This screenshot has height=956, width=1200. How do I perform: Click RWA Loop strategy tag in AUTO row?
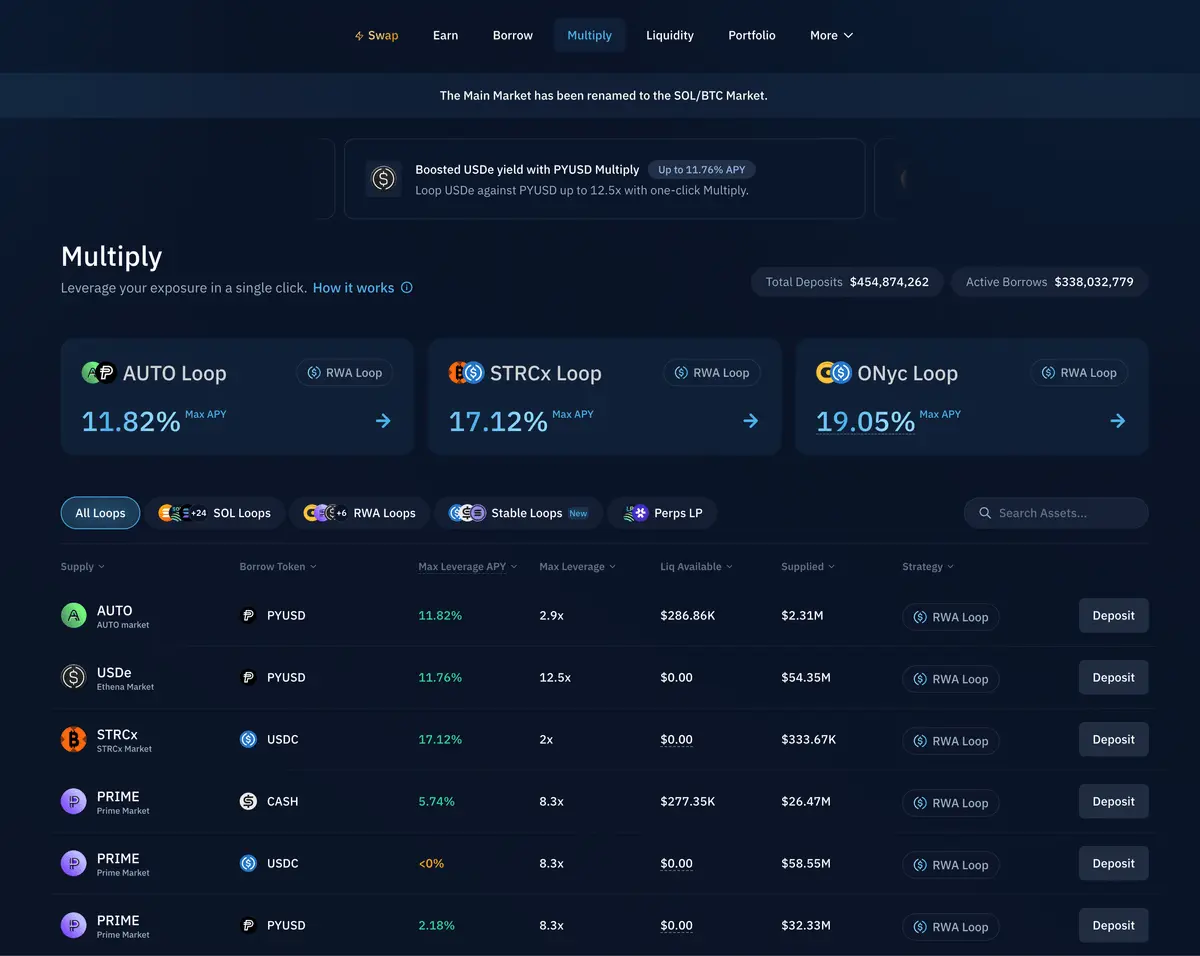tap(951, 617)
